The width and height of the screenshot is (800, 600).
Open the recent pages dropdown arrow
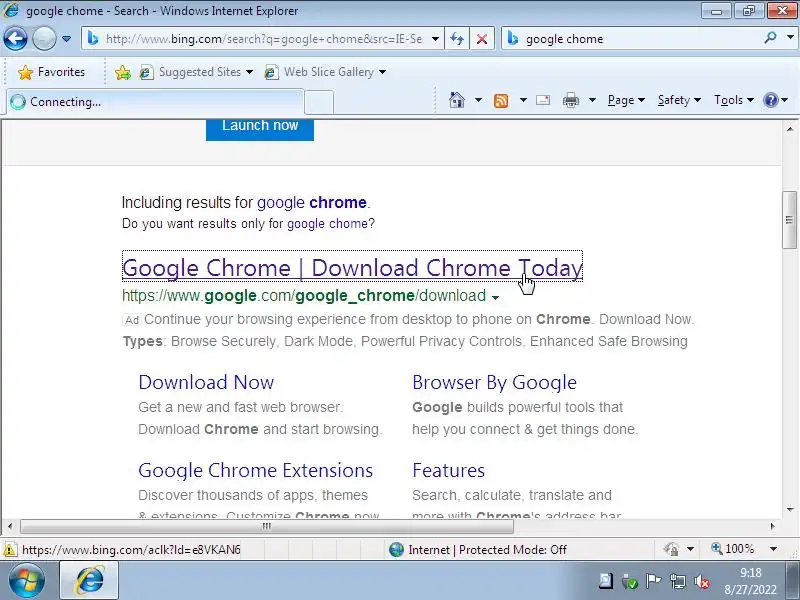click(x=66, y=39)
